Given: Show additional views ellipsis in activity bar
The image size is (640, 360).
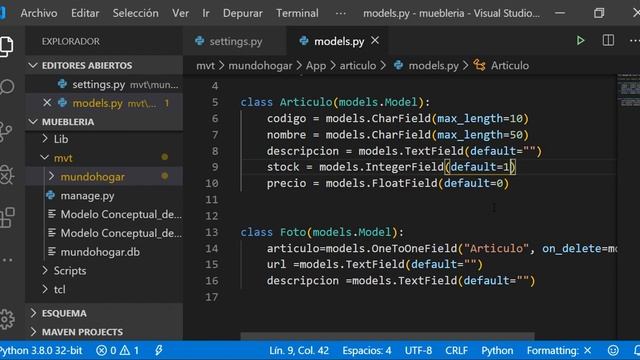Looking at the screenshot, I should coord(7,260).
